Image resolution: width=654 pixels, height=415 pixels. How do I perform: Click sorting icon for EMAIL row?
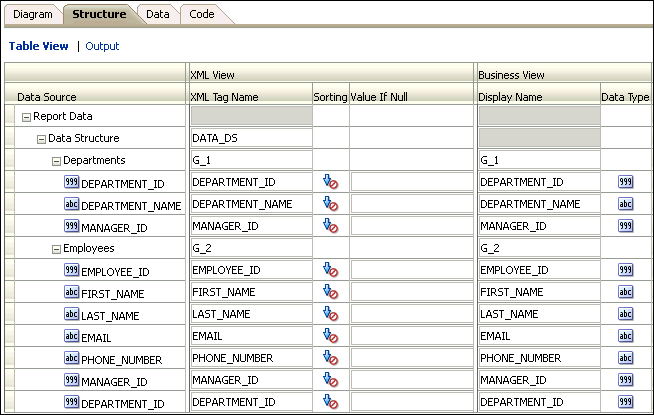coord(330,336)
